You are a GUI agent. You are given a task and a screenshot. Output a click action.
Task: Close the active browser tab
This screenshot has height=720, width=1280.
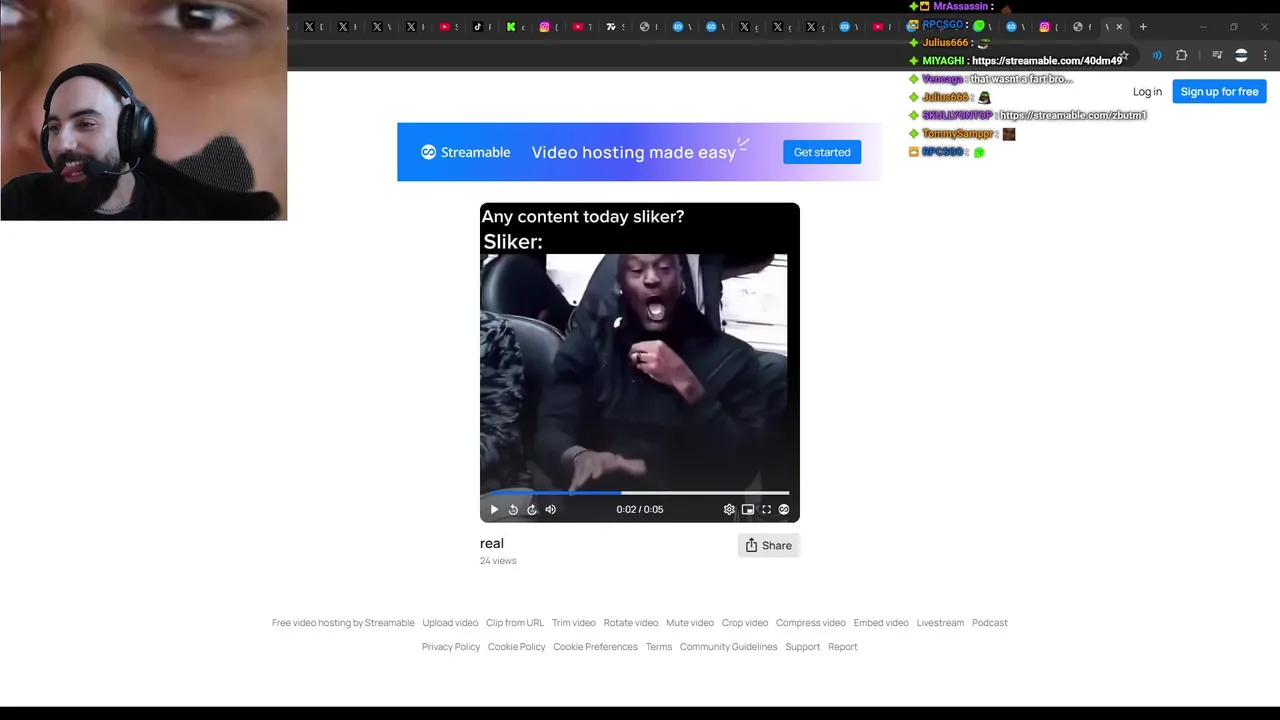[x=1119, y=27]
